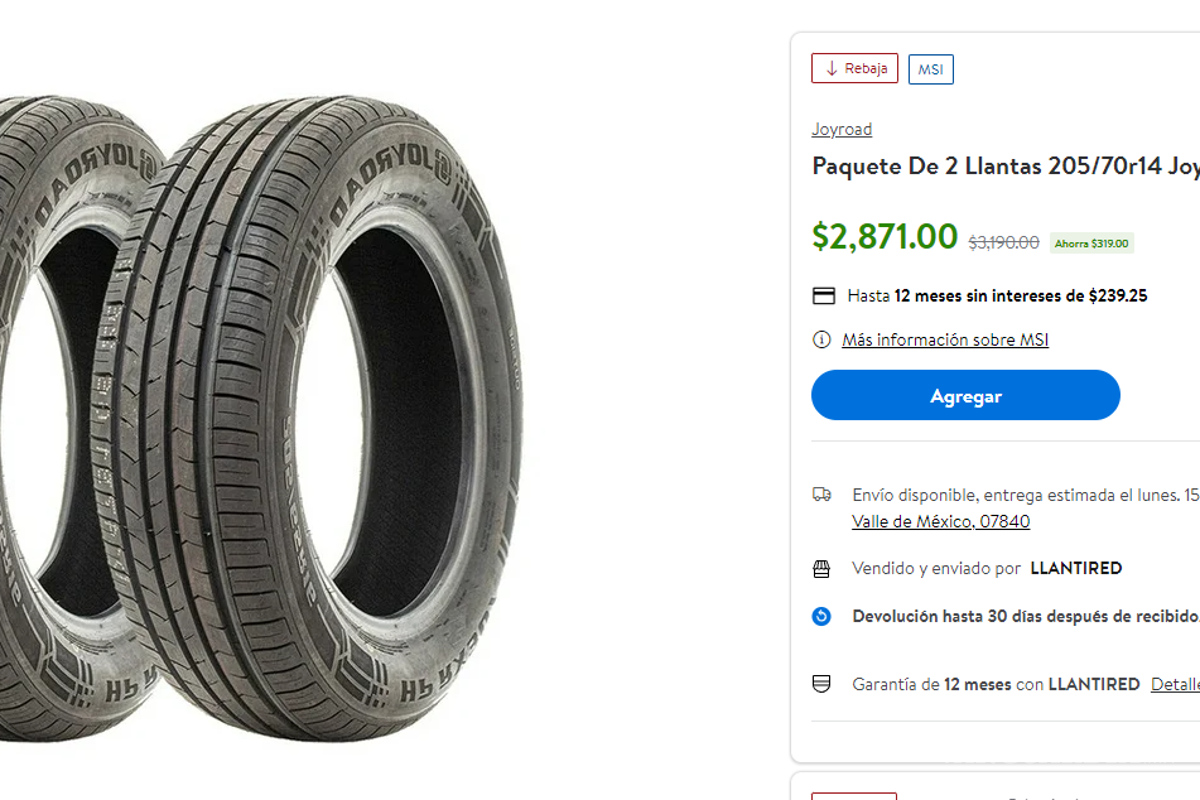Click the warranty shield icon
This screenshot has width=1200, height=800.
pyautogui.click(x=823, y=684)
